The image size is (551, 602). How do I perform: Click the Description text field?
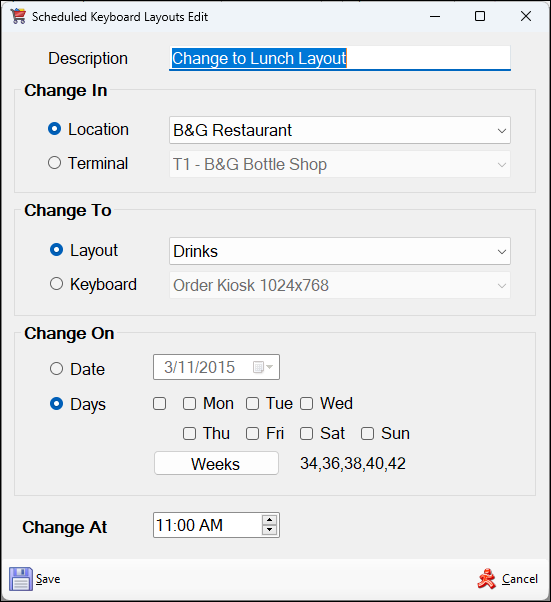coord(340,58)
